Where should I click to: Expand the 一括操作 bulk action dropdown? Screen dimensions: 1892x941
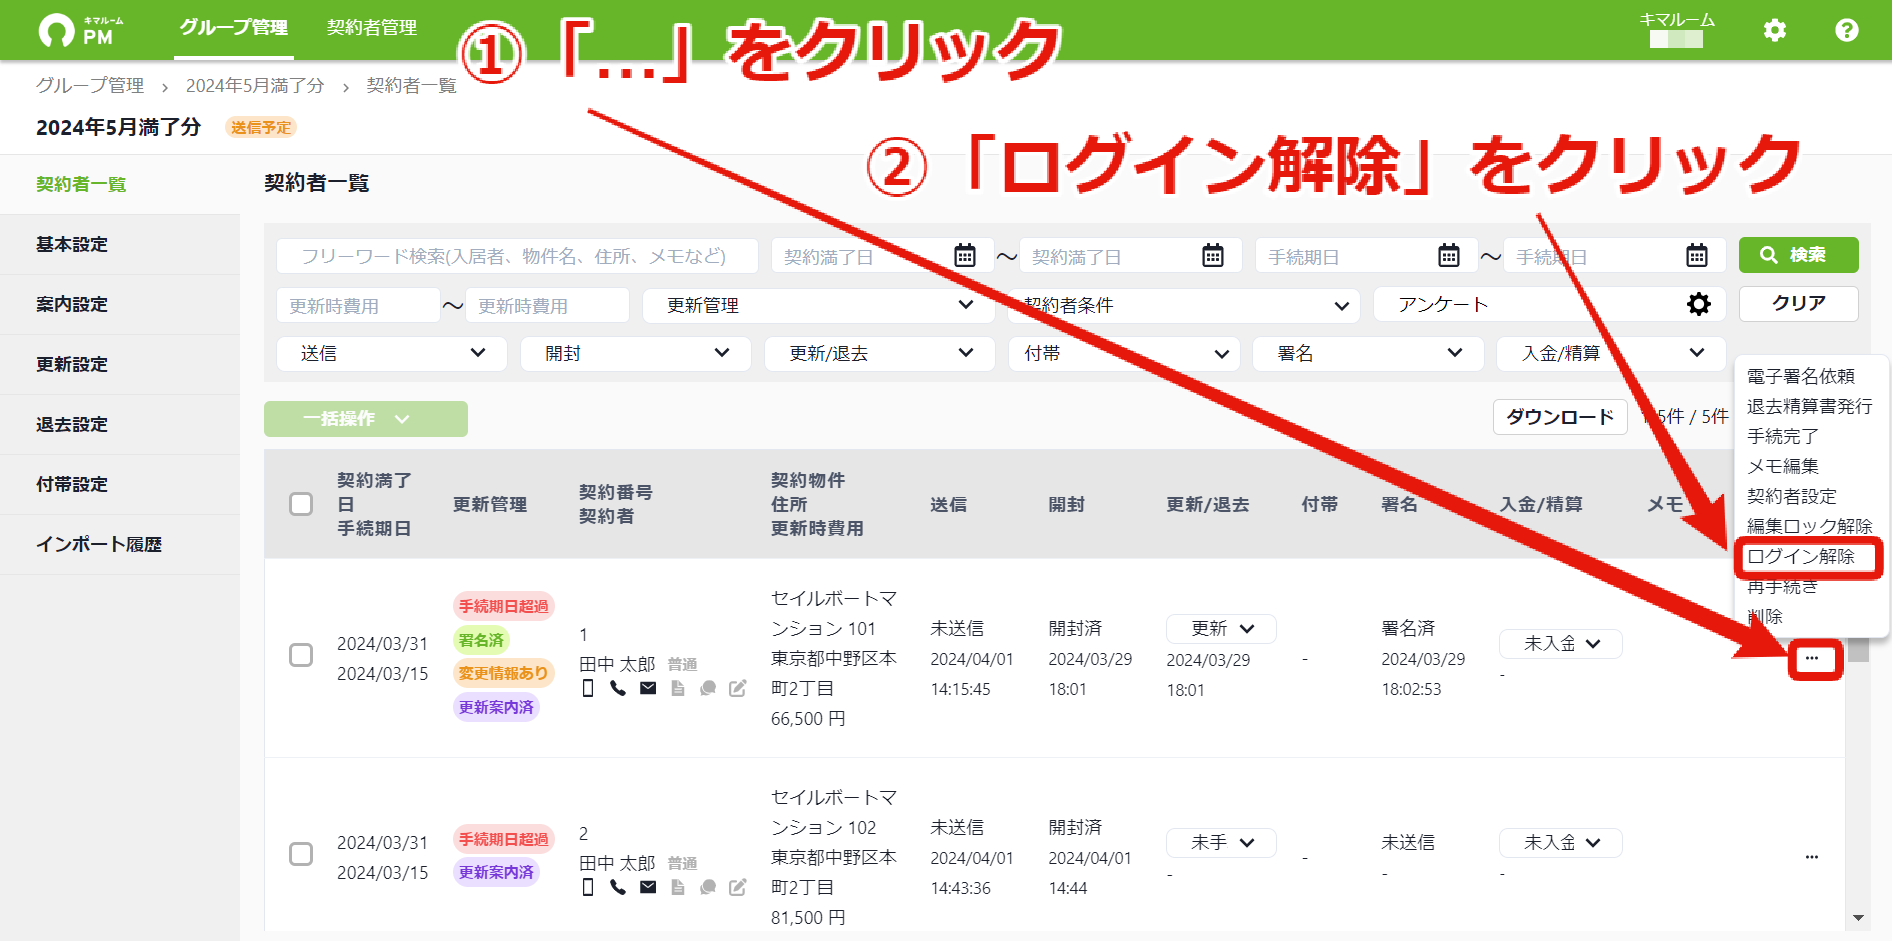click(x=366, y=419)
